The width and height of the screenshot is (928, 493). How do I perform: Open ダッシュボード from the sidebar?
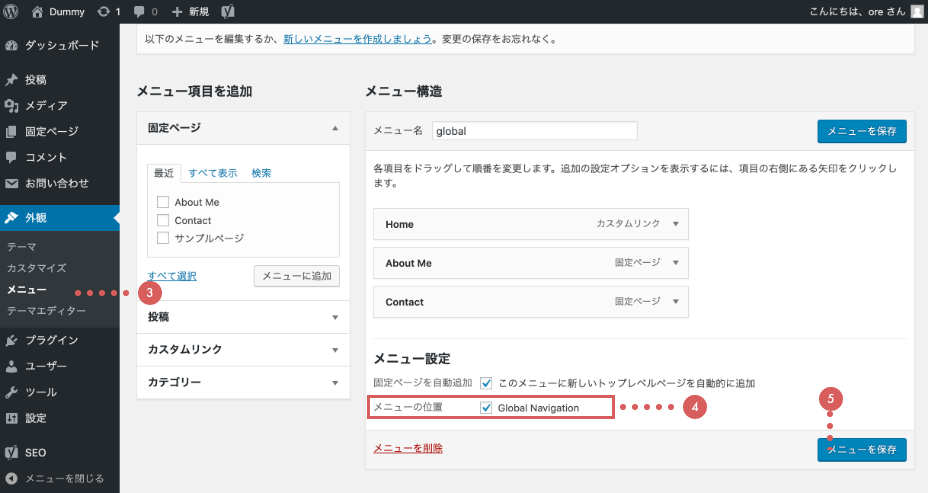point(60,45)
